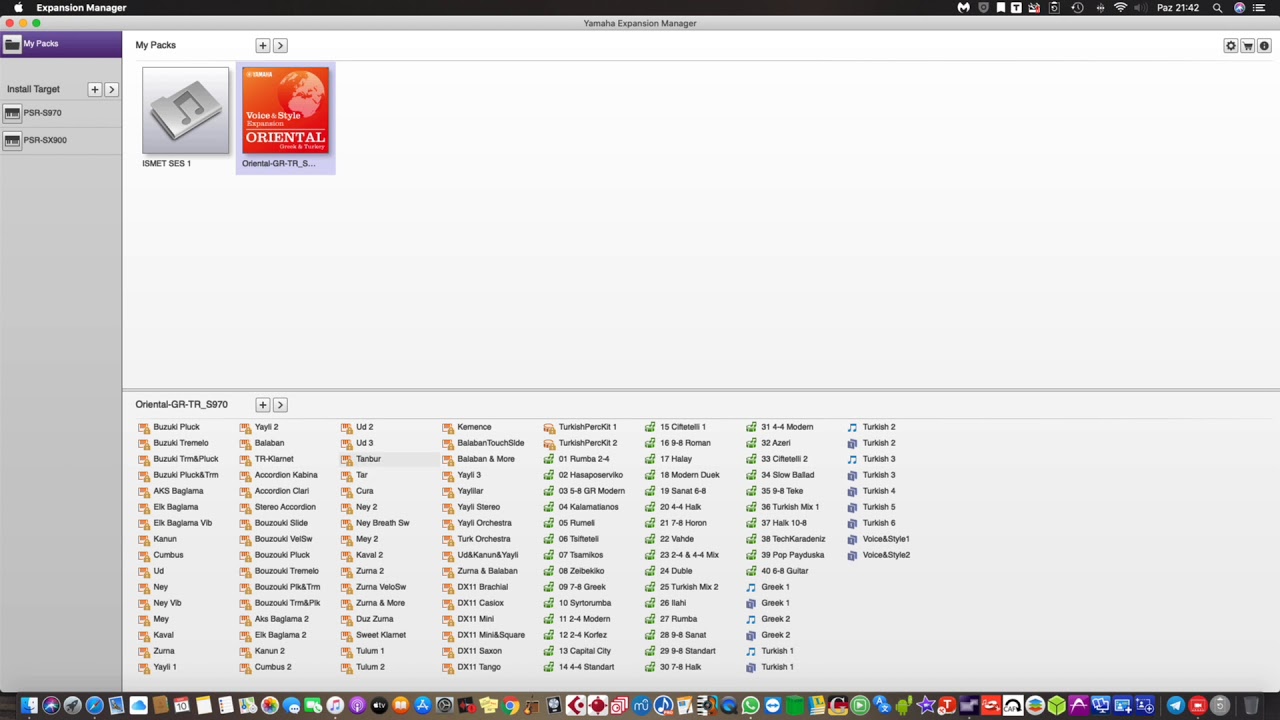Select the "AKS Baglama" voice
Viewport: 1280px width, 720px height.
point(178,491)
